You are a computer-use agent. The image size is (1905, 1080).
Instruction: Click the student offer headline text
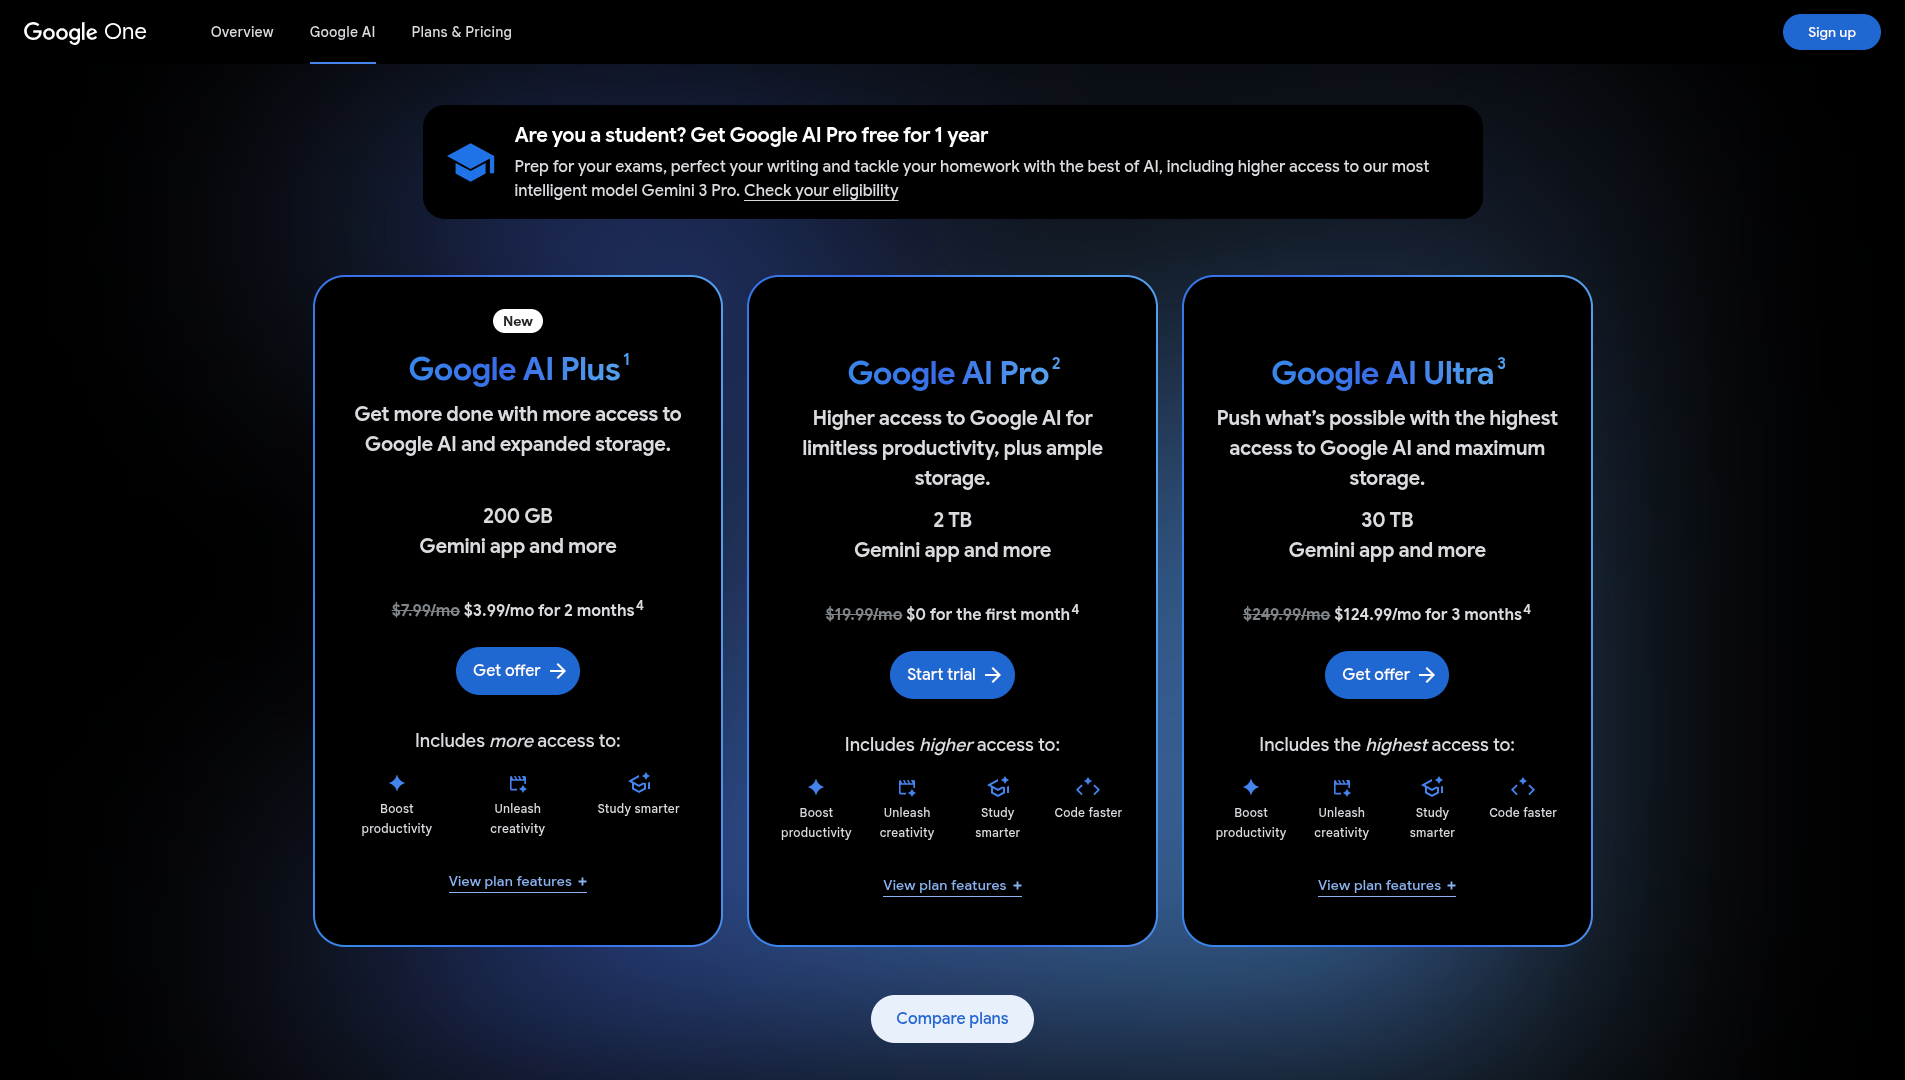click(751, 135)
